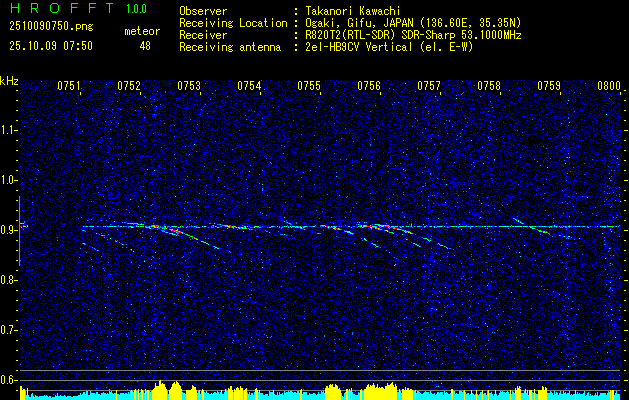
Task: Click the date stamp 25.10.09 07:50
Action: 51,46
